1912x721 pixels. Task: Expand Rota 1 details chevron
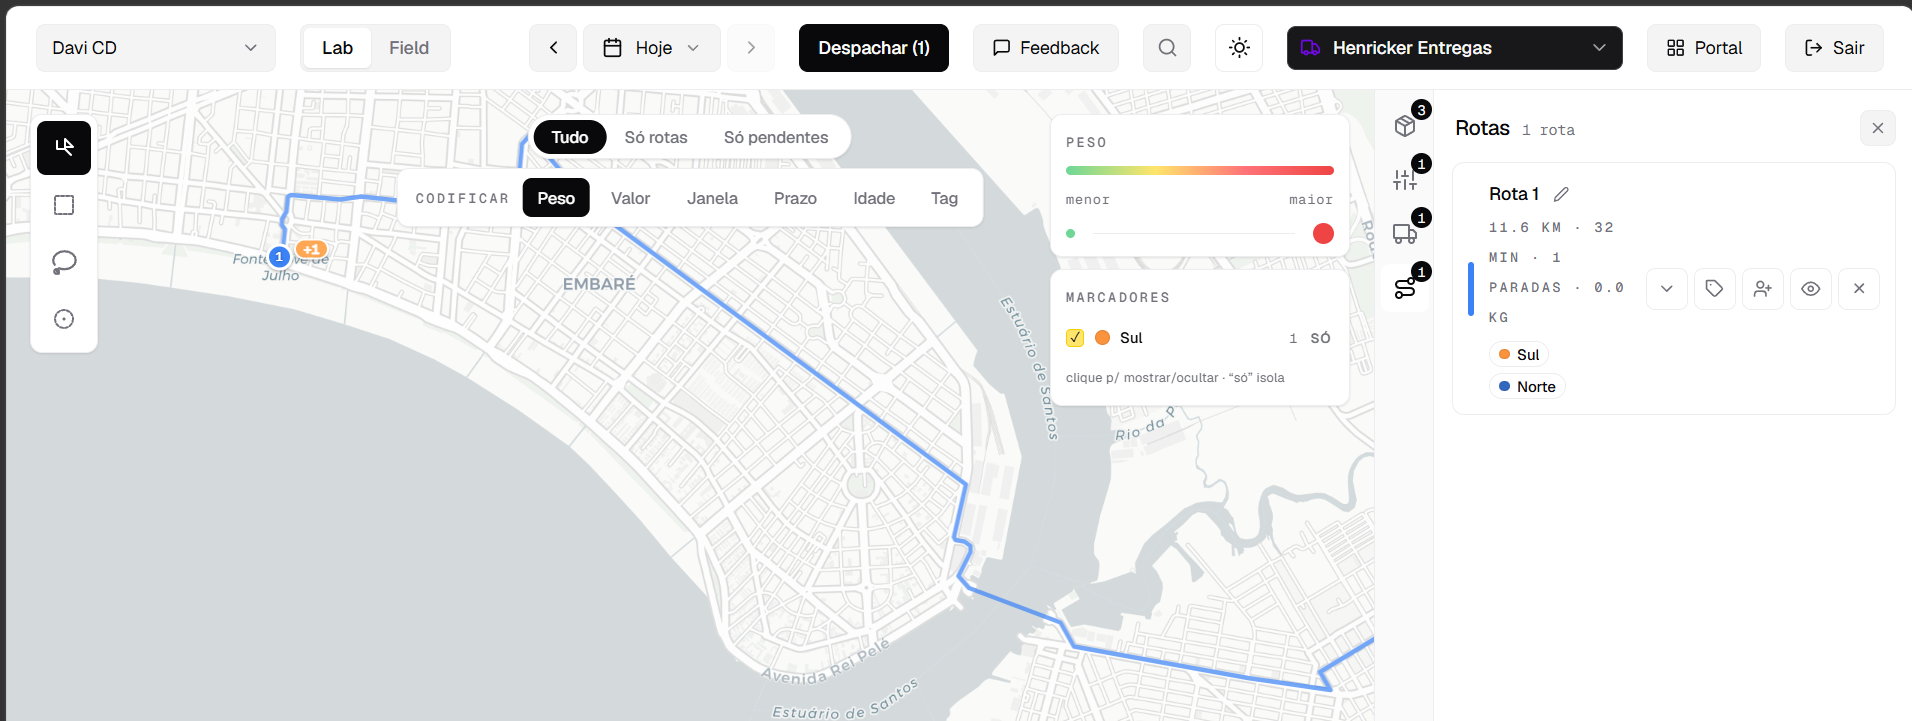coord(1666,289)
